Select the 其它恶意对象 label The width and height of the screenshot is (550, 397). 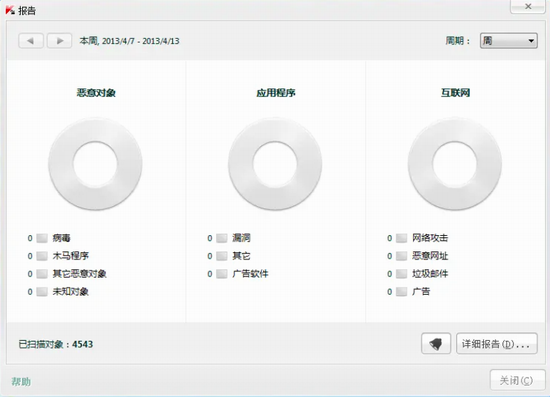pyautogui.click(x=80, y=274)
